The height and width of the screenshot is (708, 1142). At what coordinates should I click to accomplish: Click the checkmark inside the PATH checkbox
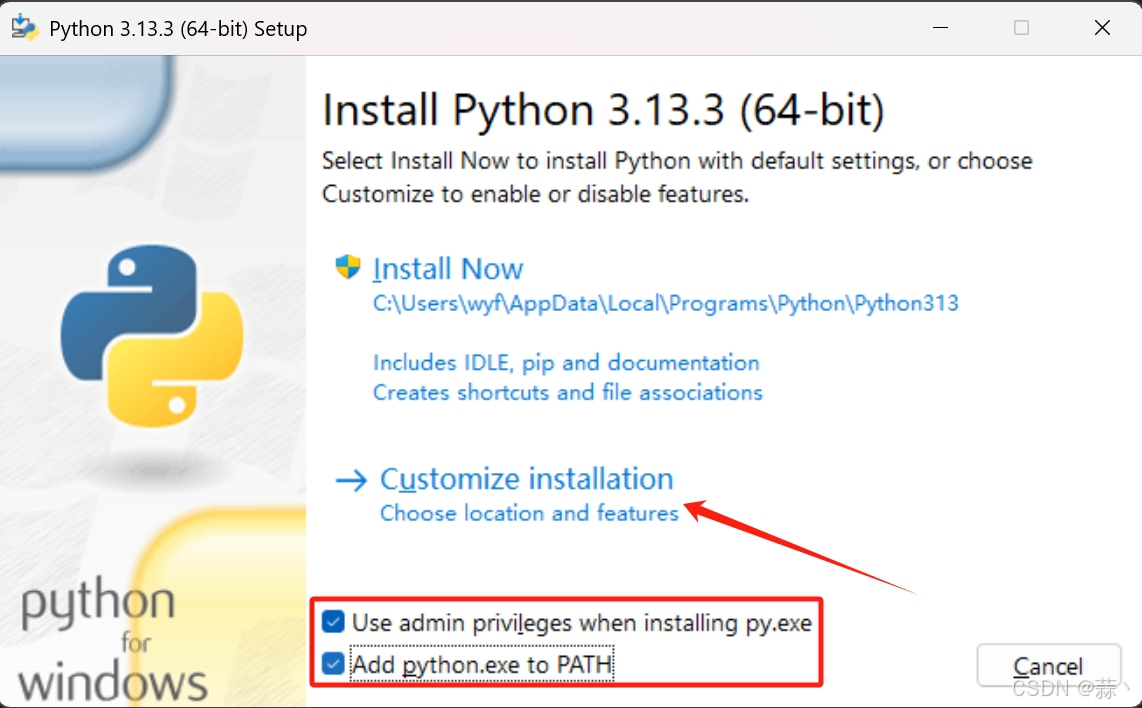[x=333, y=662]
